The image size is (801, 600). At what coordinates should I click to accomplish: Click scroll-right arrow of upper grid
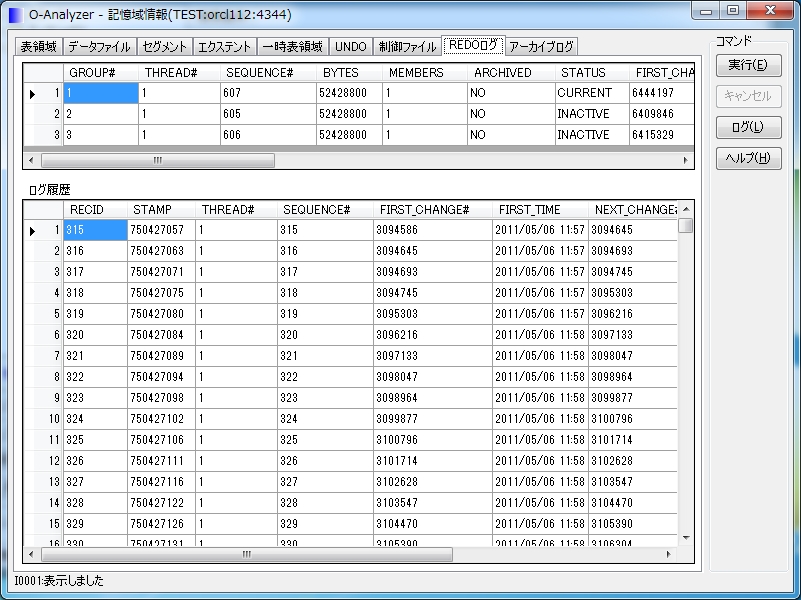click(x=686, y=160)
